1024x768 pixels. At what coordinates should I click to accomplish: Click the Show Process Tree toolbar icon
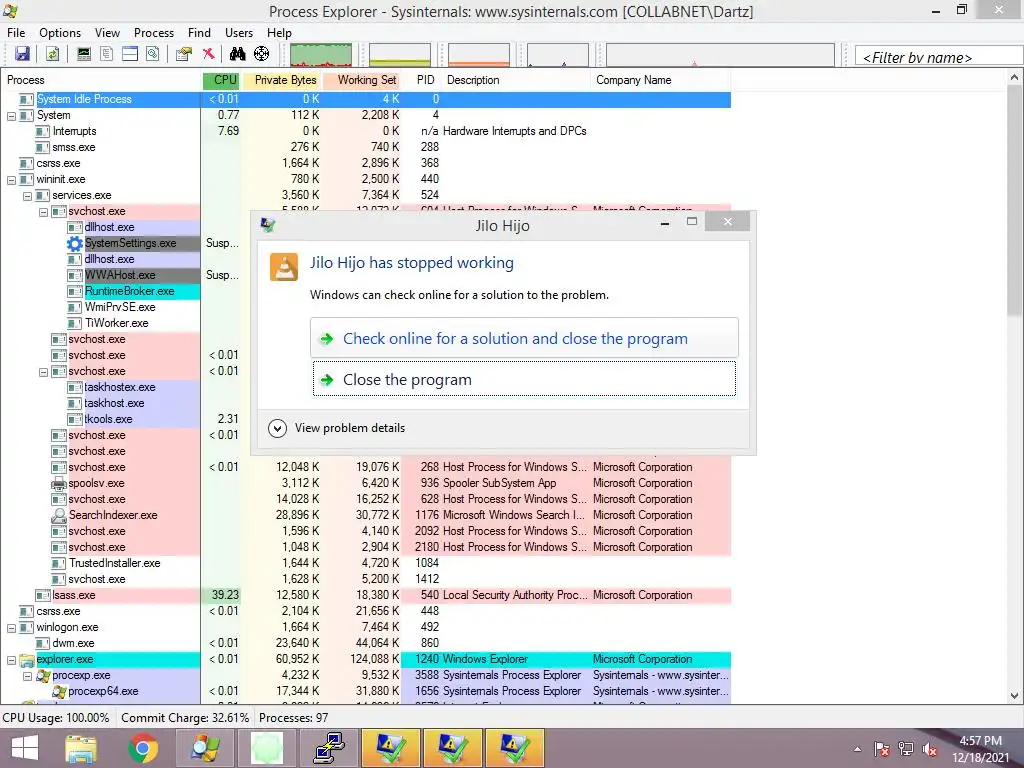106,54
